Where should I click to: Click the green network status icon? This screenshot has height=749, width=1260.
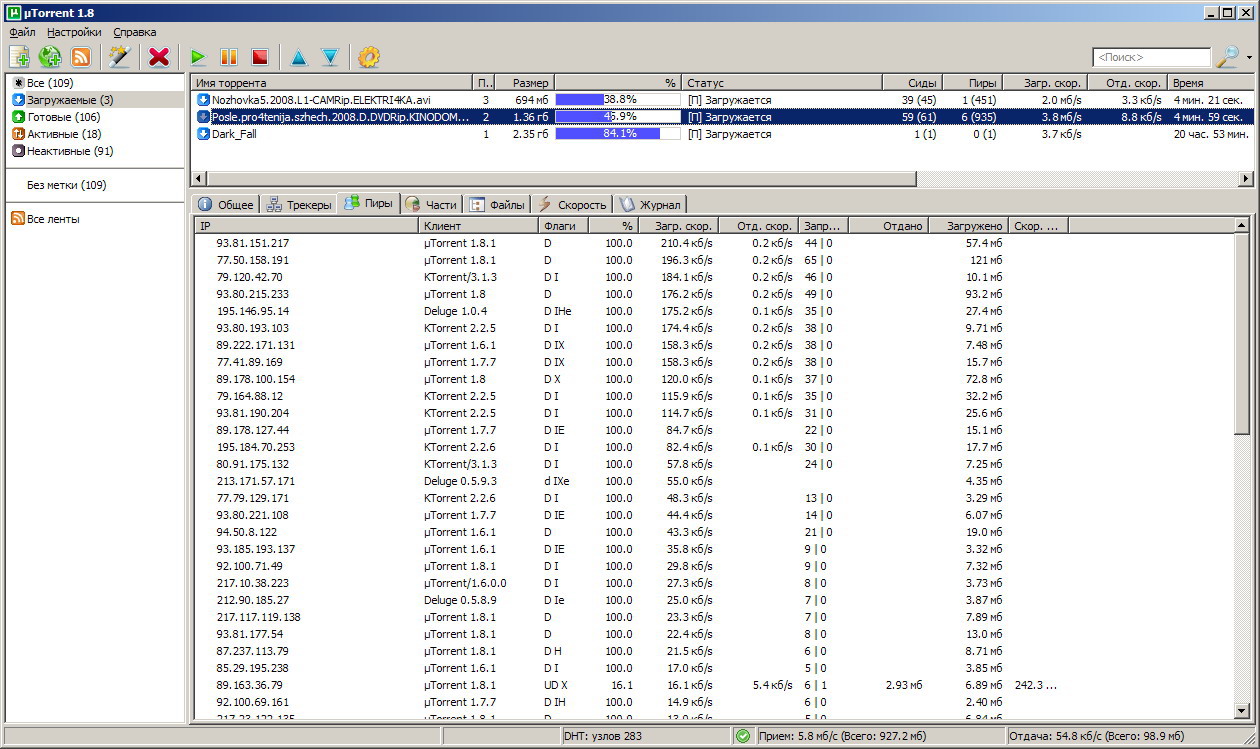click(x=742, y=737)
